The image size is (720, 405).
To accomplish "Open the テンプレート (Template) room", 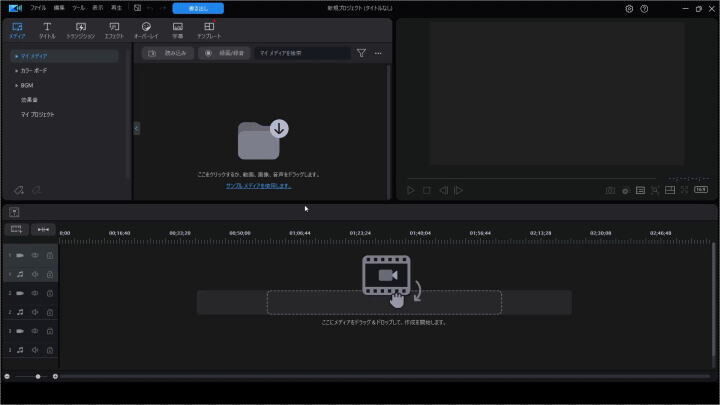I will 209,30.
